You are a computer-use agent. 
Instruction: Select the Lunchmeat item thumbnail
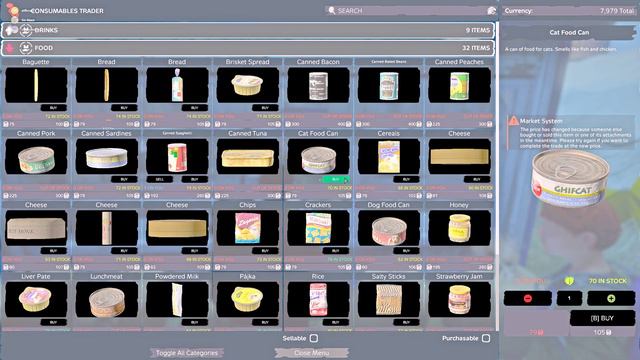[x=107, y=299]
